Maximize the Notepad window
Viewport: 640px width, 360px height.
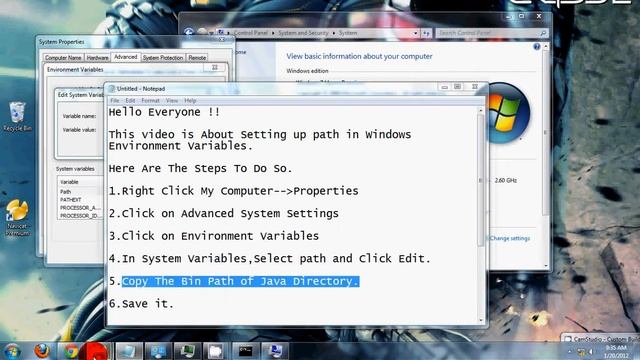[x=458, y=87]
